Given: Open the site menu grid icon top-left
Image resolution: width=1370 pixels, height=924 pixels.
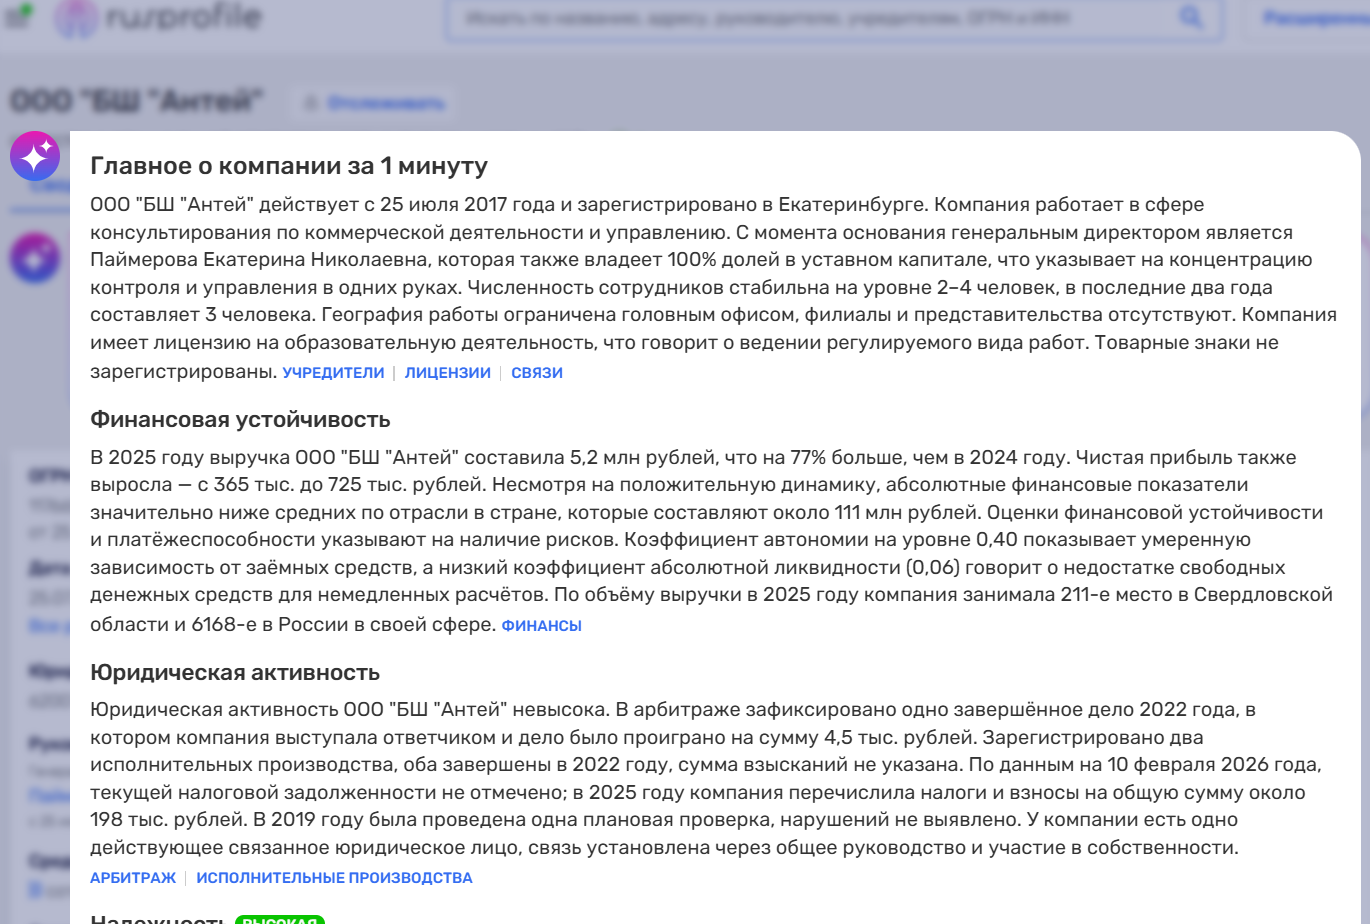Looking at the screenshot, I should click(x=17, y=19).
